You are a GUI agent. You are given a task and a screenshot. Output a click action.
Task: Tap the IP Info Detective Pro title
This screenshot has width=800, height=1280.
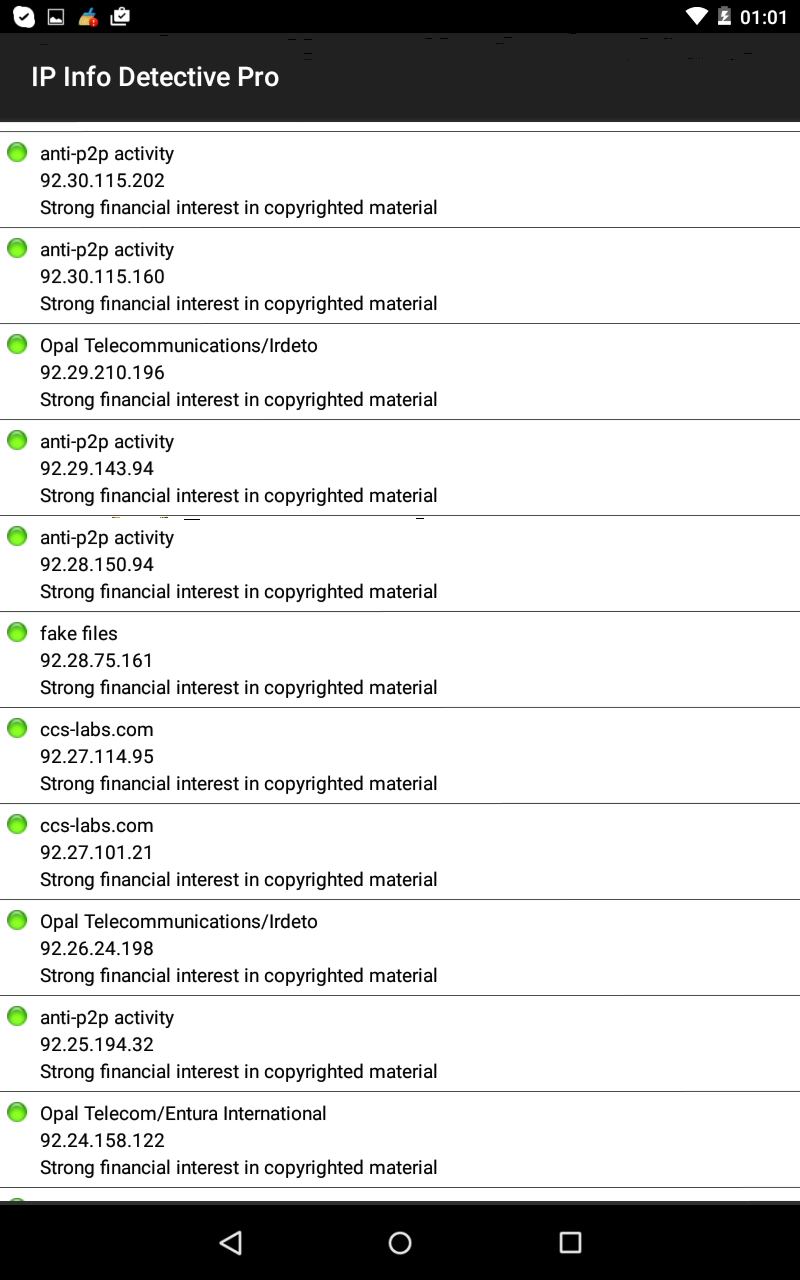pyautogui.click(x=155, y=77)
